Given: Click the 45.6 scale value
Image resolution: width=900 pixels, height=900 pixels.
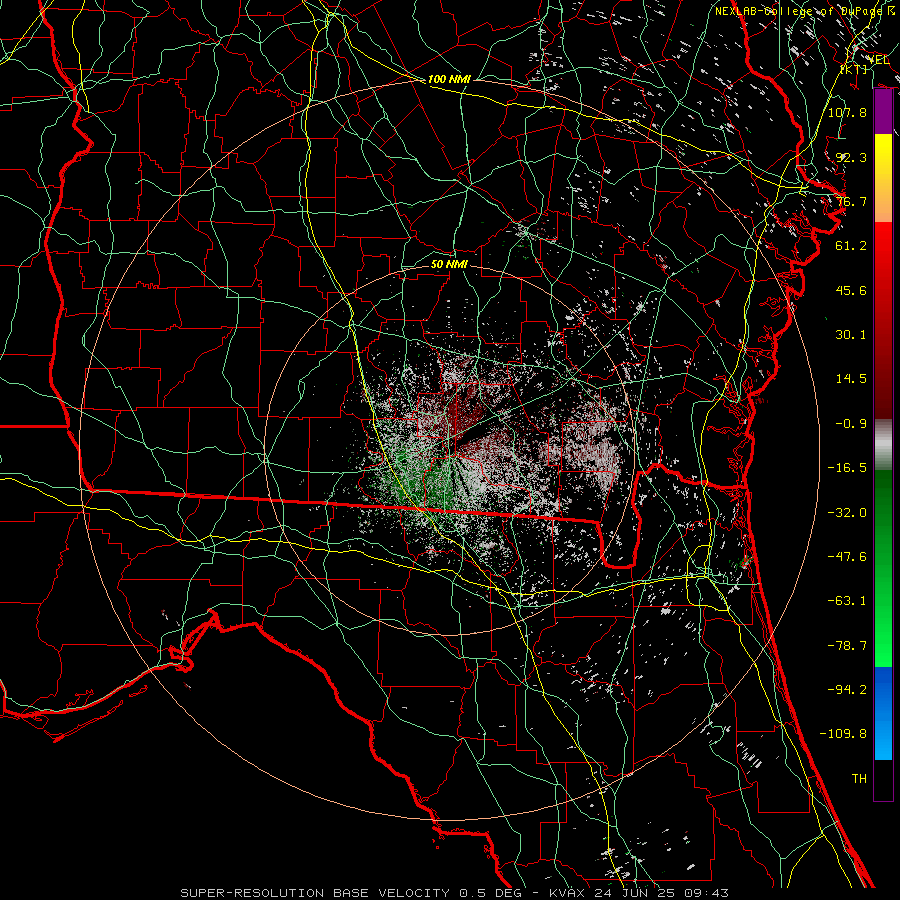Looking at the screenshot, I should [x=851, y=290].
